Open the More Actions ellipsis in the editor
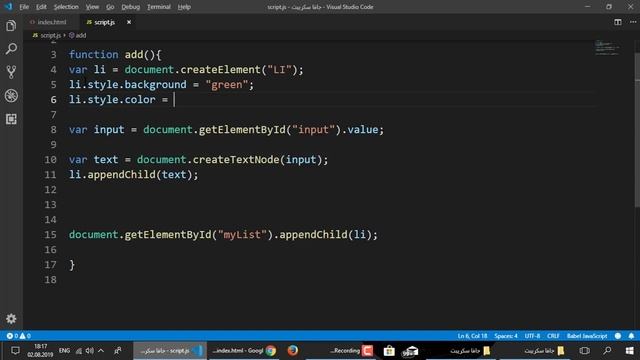The width and height of the screenshot is (640, 360). pyautogui.click(x=632, y=22)
